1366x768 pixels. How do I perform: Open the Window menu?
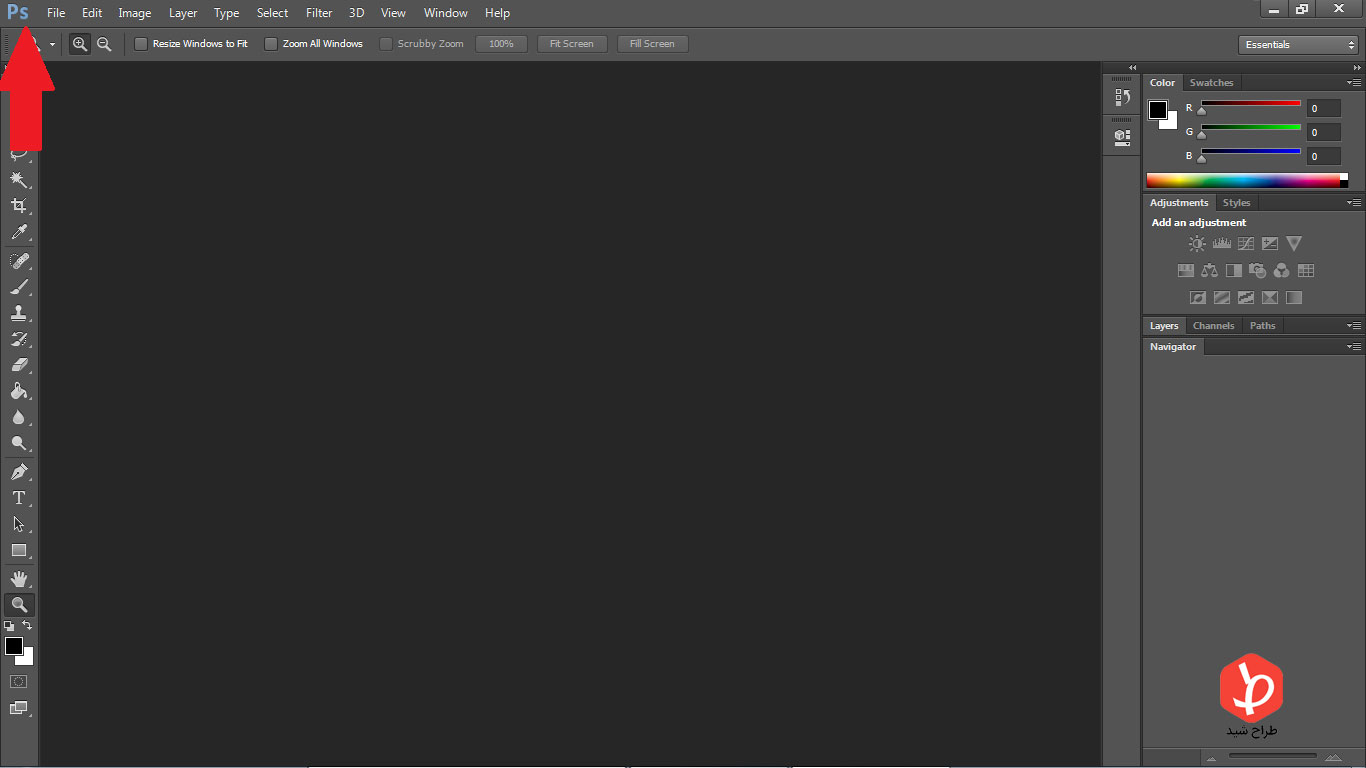pyautogui.click(x=446, y=13)
